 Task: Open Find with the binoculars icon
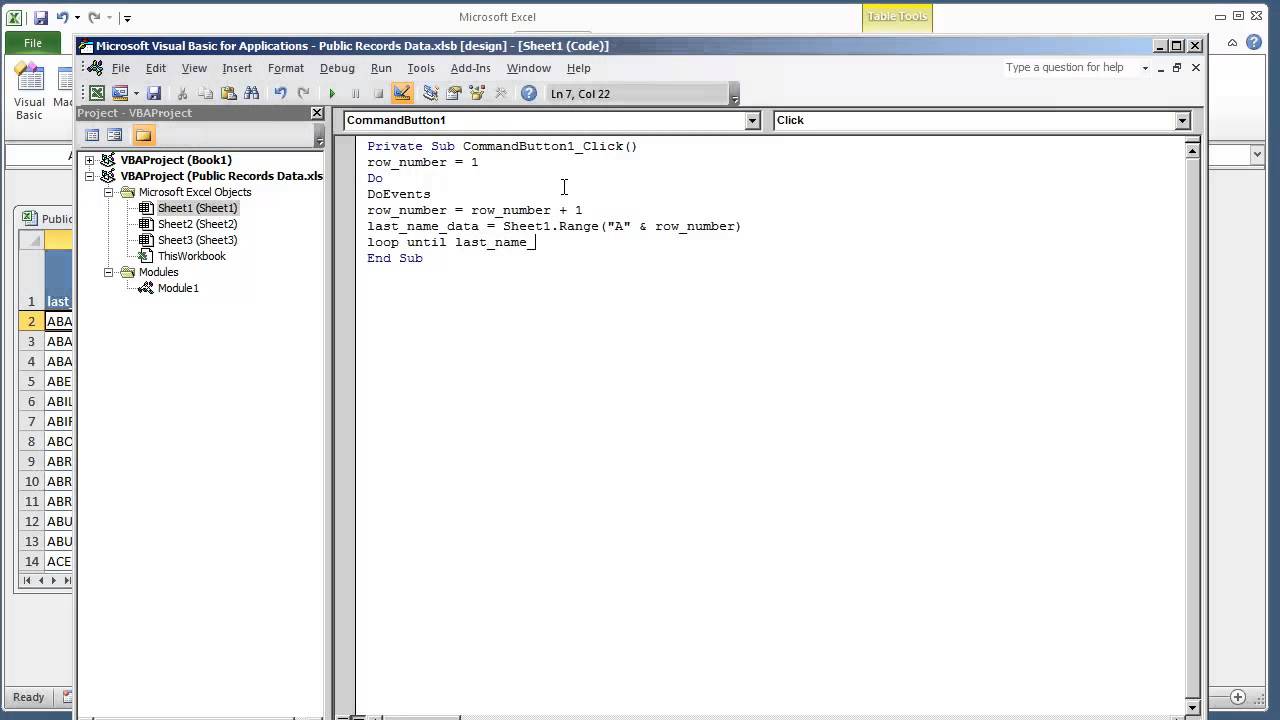tap(252, 93)
